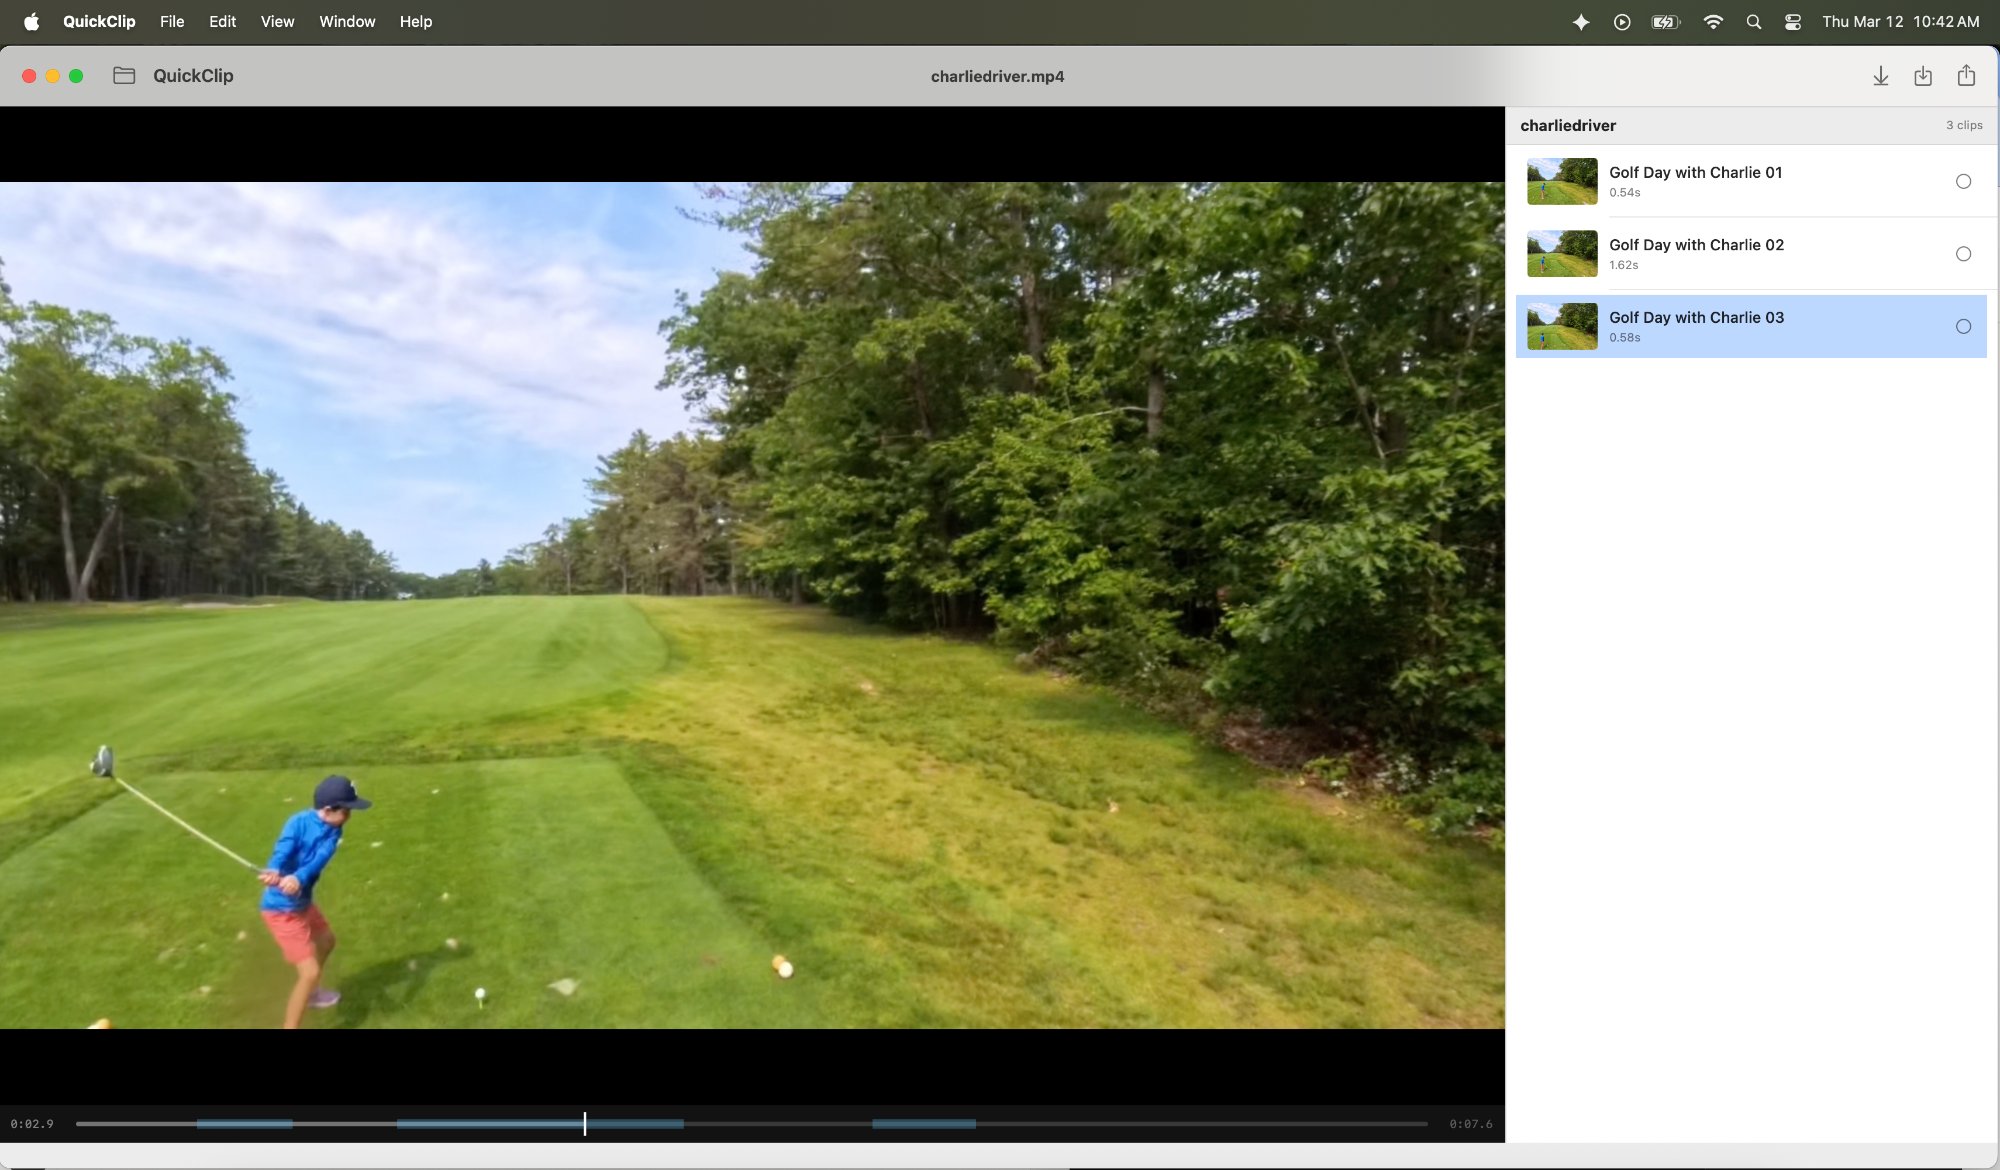Select the circle for Golf Day with Charlie 01

1963,181
